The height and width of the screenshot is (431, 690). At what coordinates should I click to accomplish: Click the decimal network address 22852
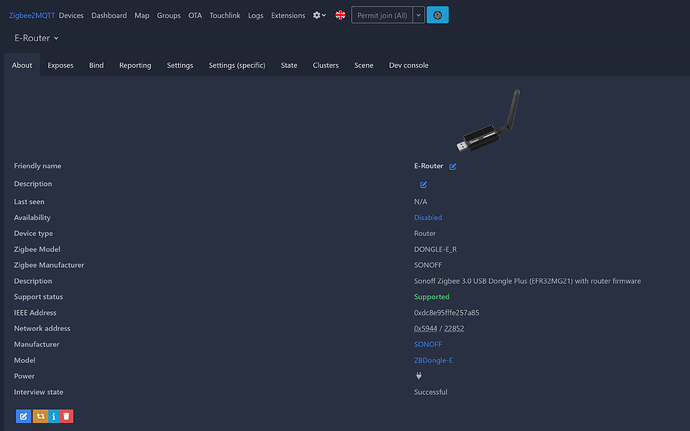(x=454, y=328)
